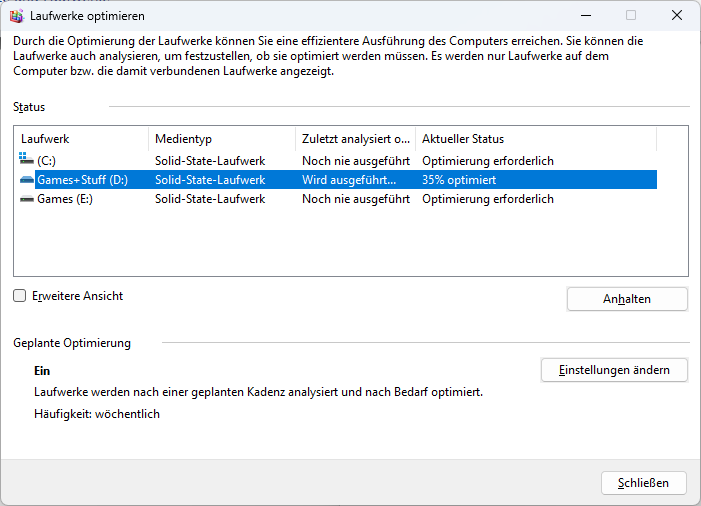Image resolution: width=701 pixels, height=506 pixels.
Task: Sort by the Medientyp column header
Action: (221, 139)
